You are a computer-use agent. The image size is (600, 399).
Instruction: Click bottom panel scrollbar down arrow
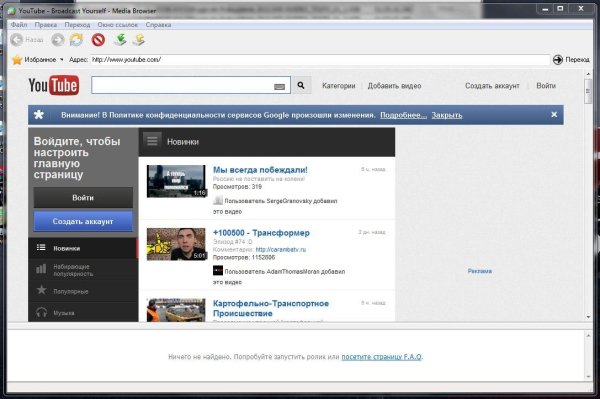(x=589, y=376)
